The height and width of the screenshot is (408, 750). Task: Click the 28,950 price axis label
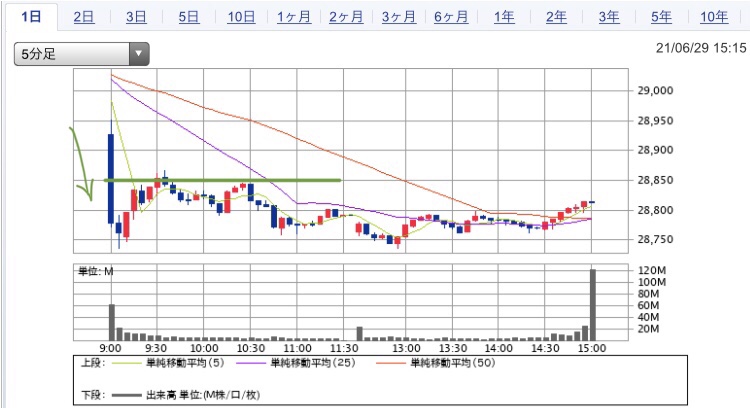pyautogui.click(x=655, y=121)
